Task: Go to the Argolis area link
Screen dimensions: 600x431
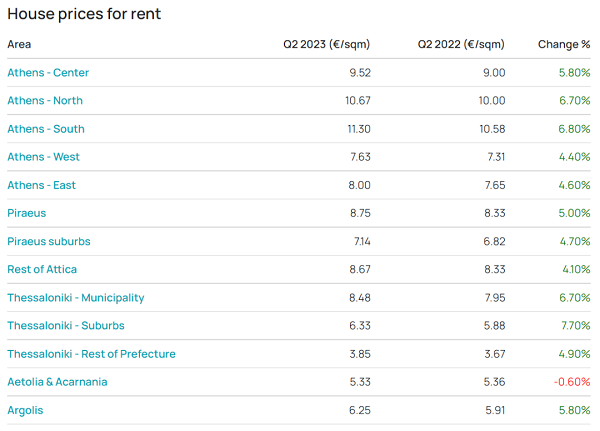Action: pyautogui.click(x=25, y=410)
